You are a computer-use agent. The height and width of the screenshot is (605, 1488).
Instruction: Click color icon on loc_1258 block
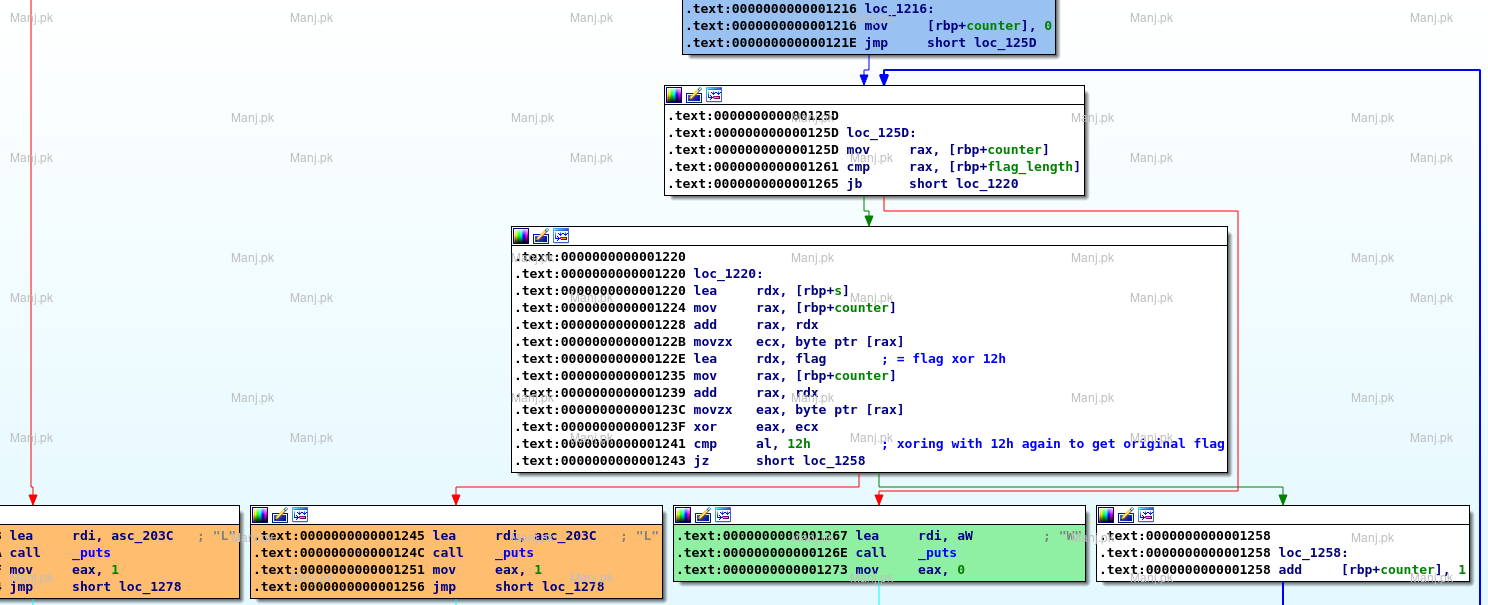[x=1106, y=515]
